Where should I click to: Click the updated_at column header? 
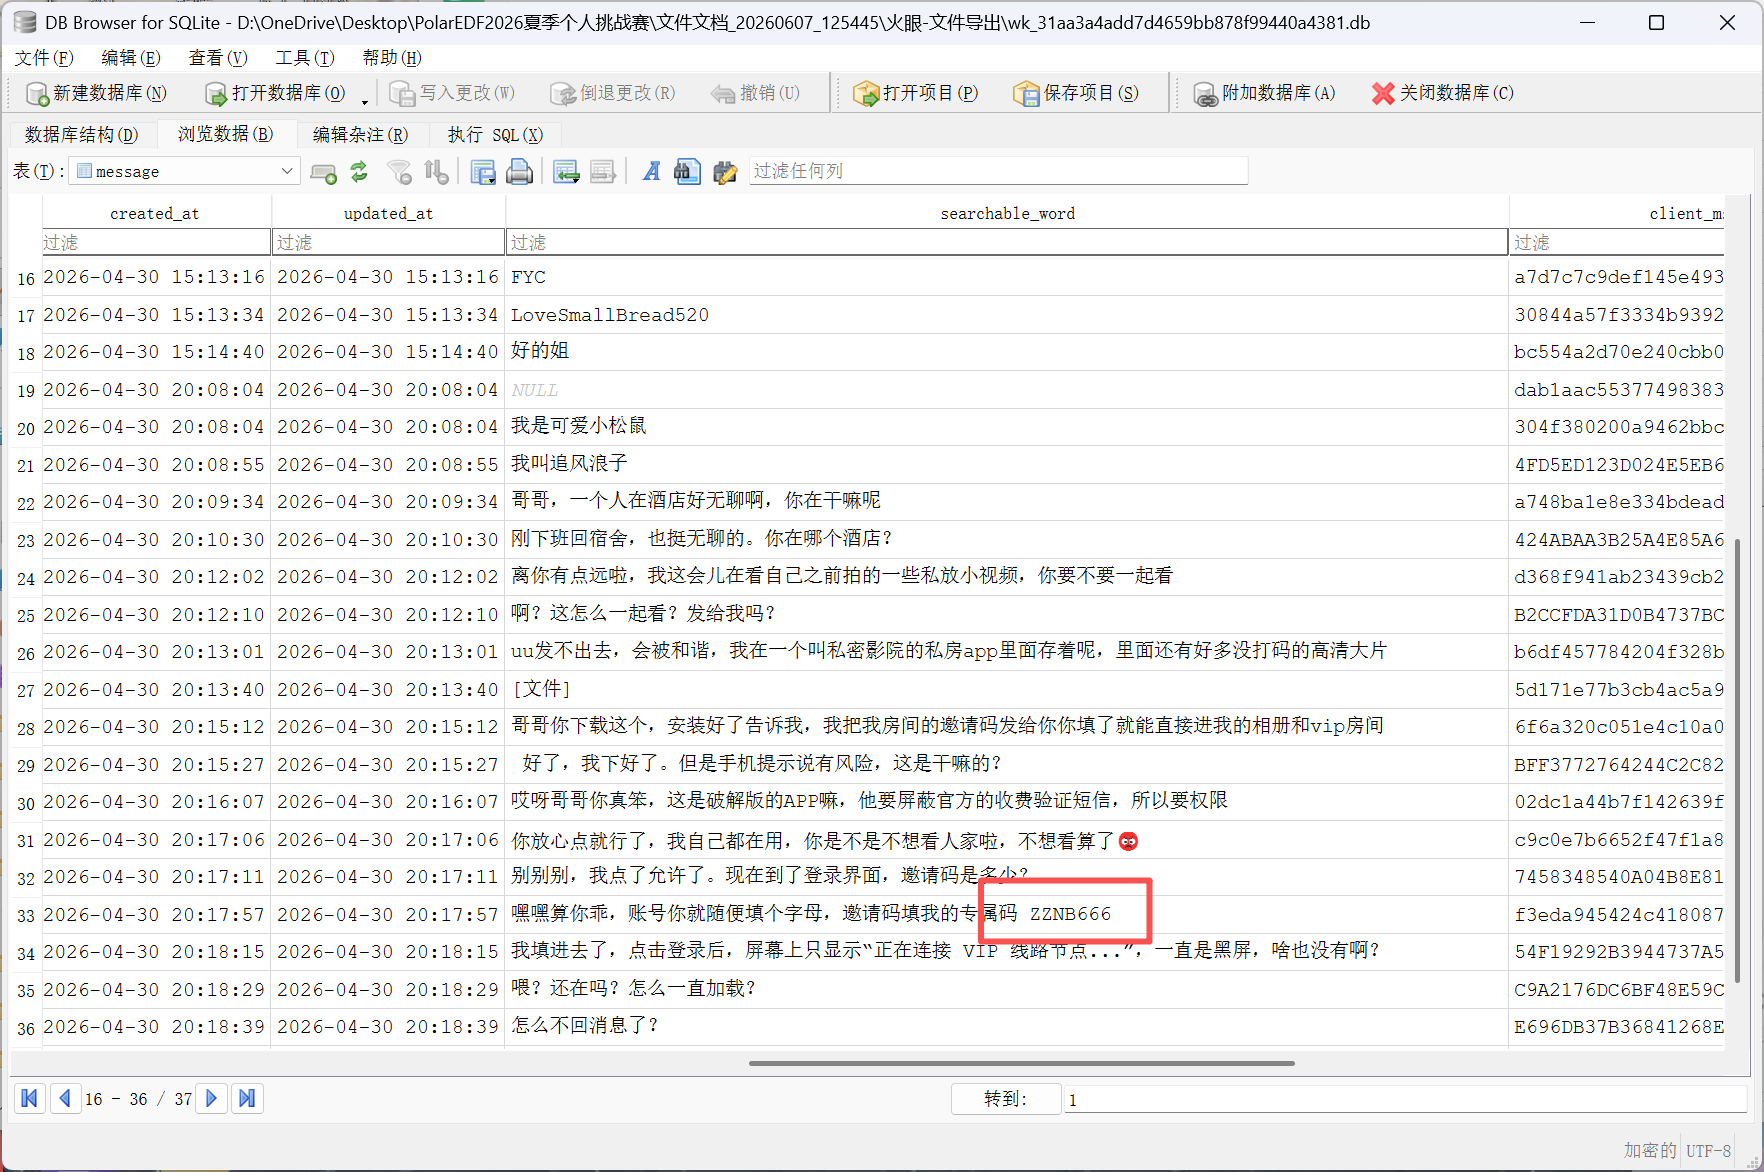click(x=388, y=213)
